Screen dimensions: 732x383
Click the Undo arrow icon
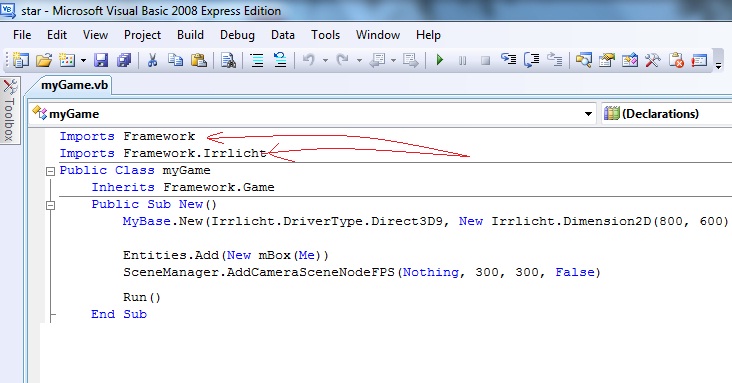[x=309, y=60]
